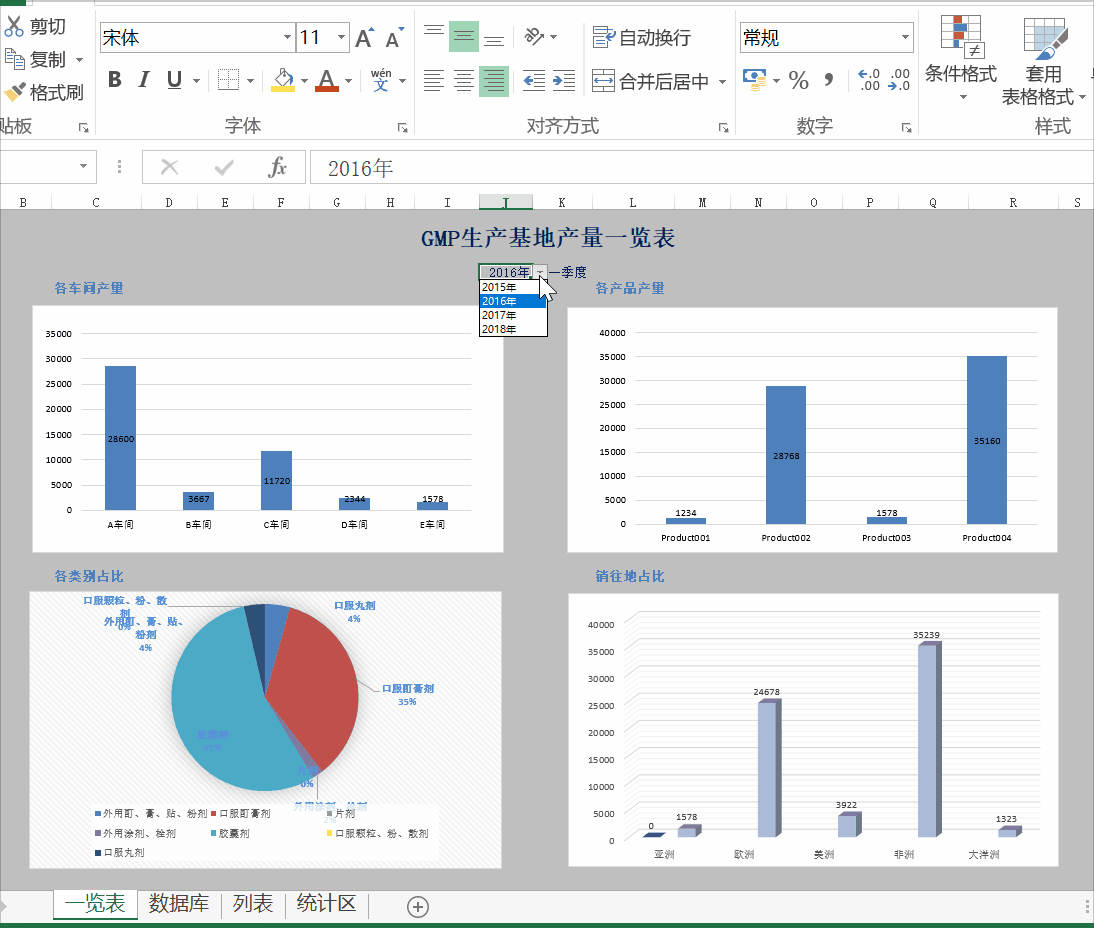Switch to the 数据库 sheet tab
Screen dimensions: 1094x928
pyautogui.click(x=179, y=904)
